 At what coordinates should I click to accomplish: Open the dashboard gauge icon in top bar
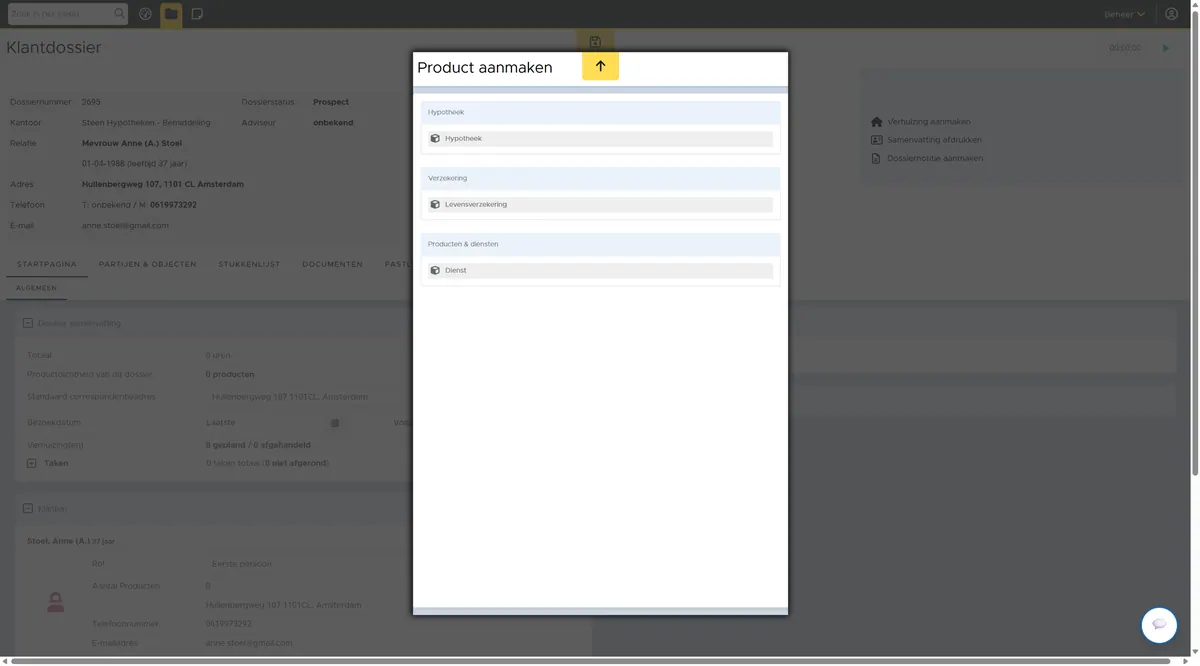point(146,14)
